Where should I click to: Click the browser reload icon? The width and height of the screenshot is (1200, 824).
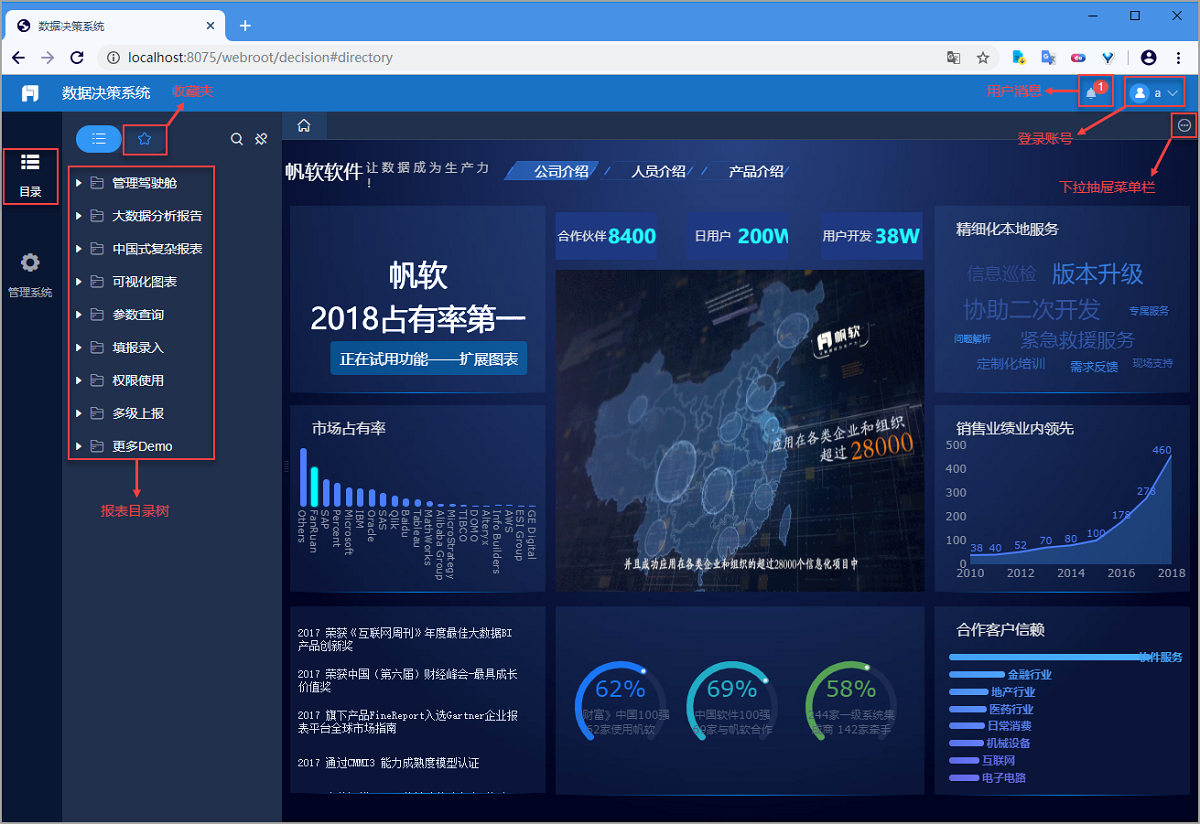click(77, 57)
